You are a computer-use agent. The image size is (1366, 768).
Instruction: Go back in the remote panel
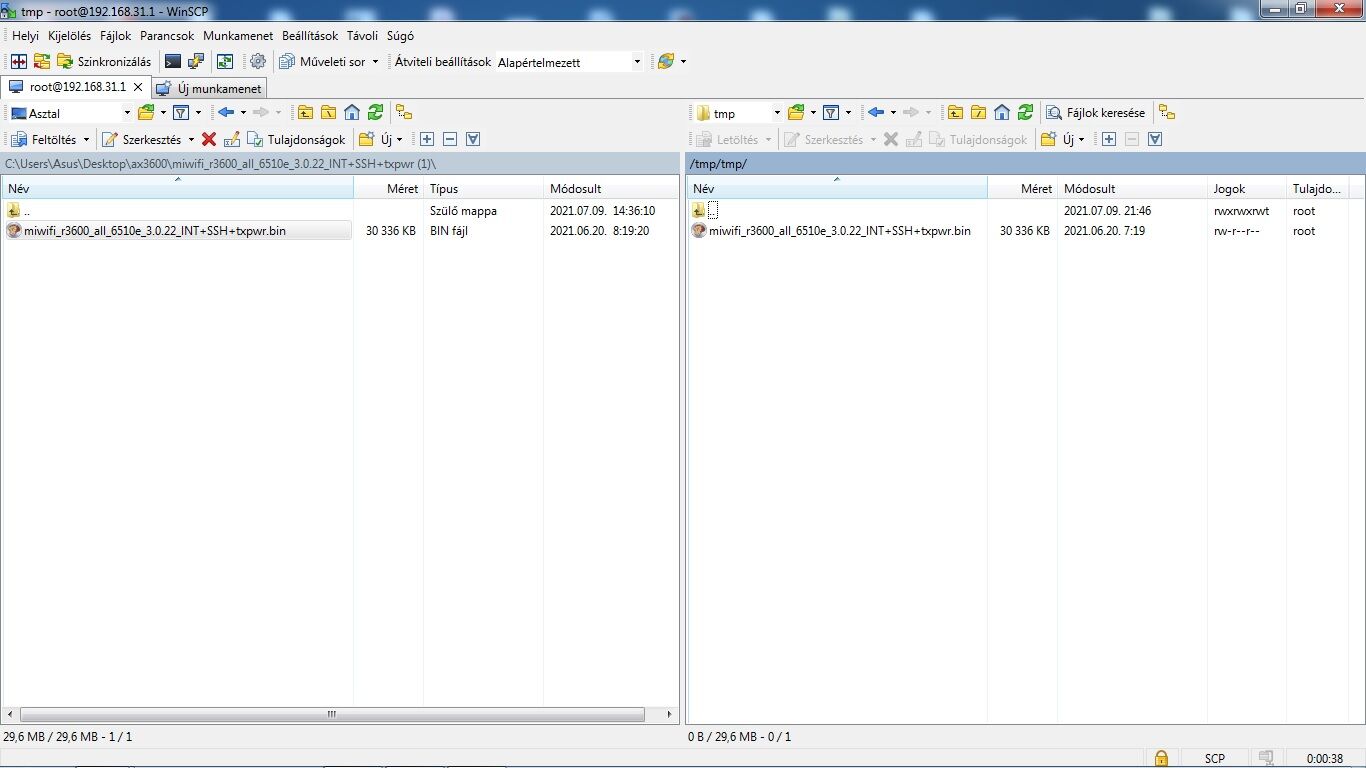[876, 113]
